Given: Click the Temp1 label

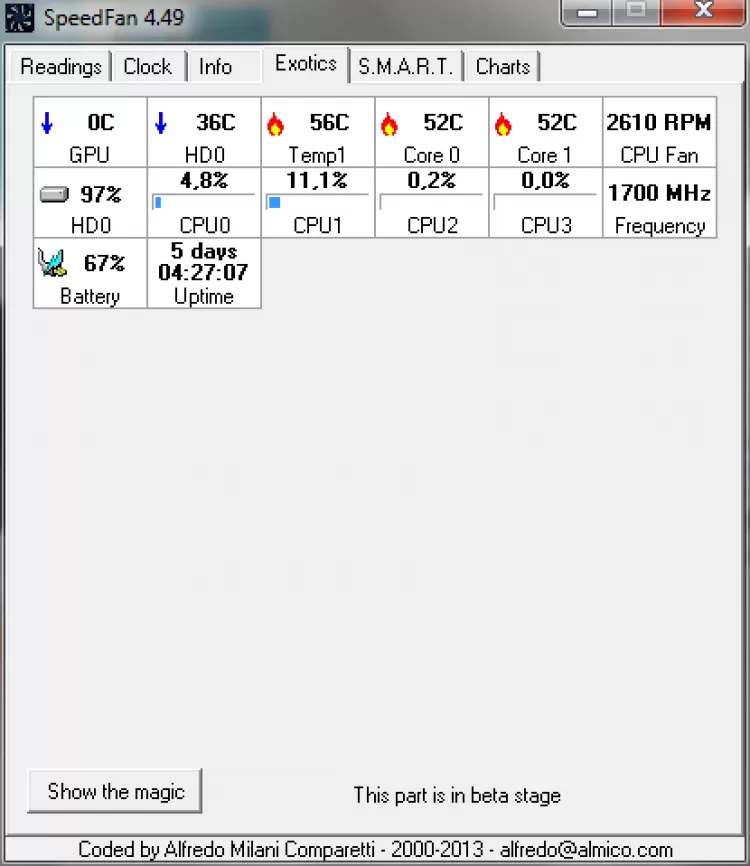Looking at the screenshot, I should click(318, 155).
